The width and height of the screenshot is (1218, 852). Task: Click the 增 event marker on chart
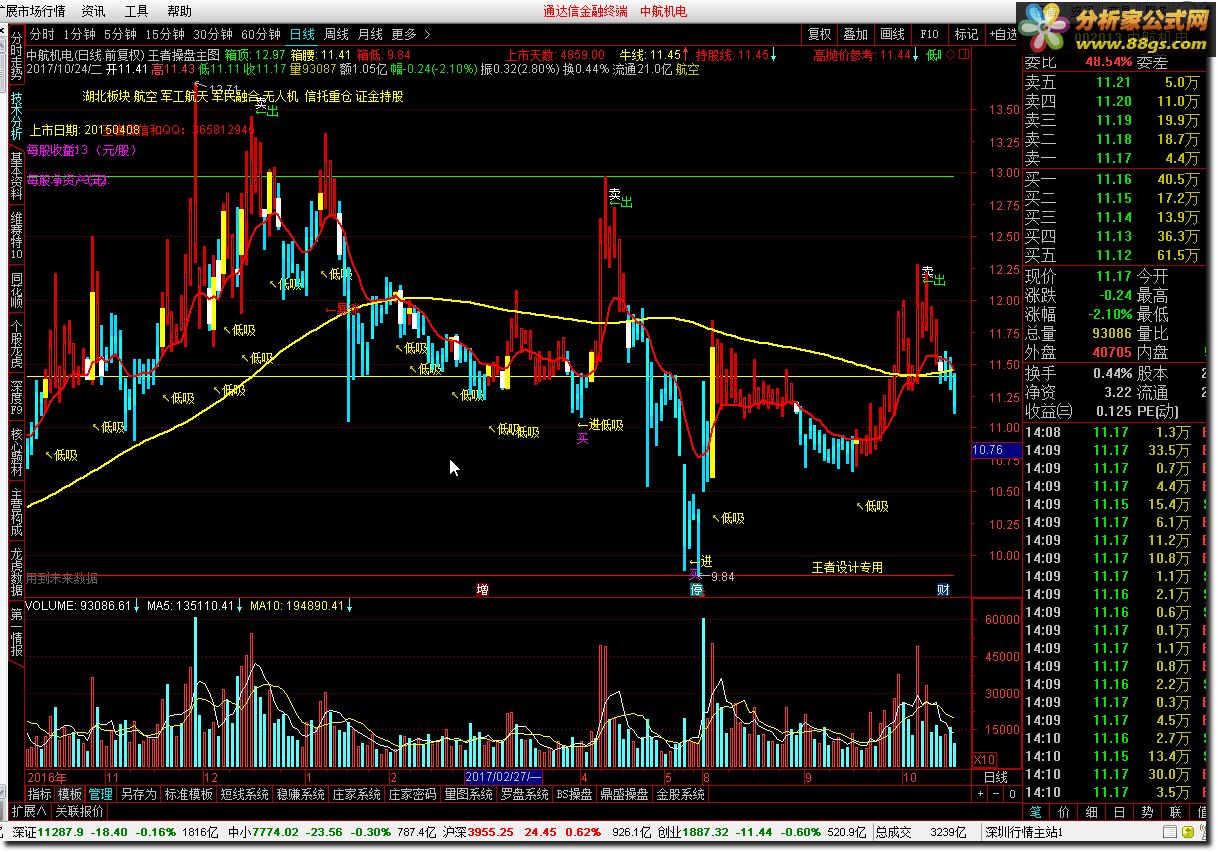[x=482, y=590]
